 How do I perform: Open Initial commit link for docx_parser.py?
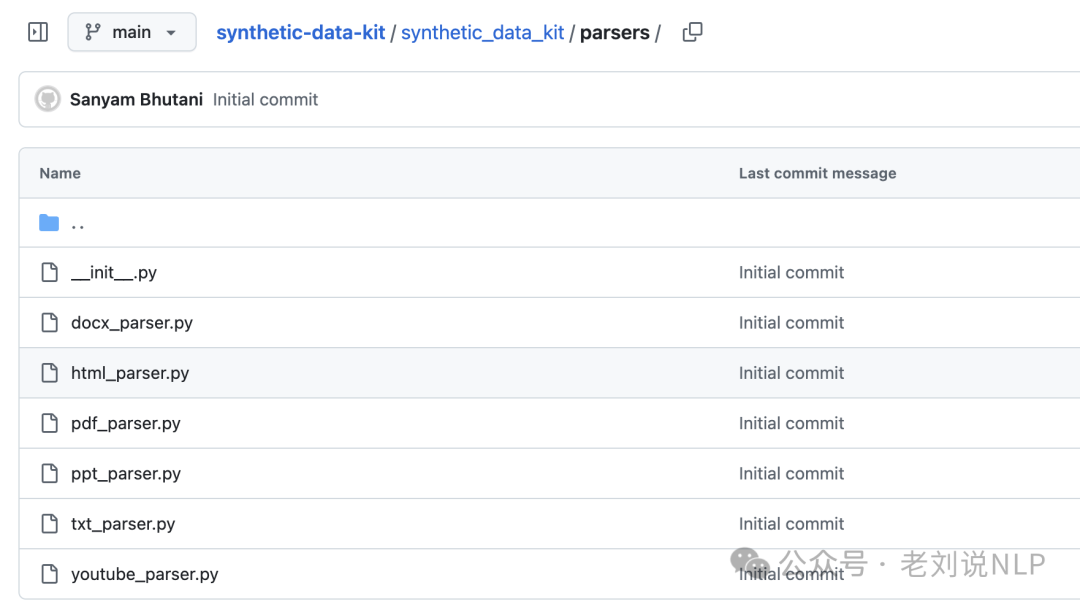pos(791,322)
